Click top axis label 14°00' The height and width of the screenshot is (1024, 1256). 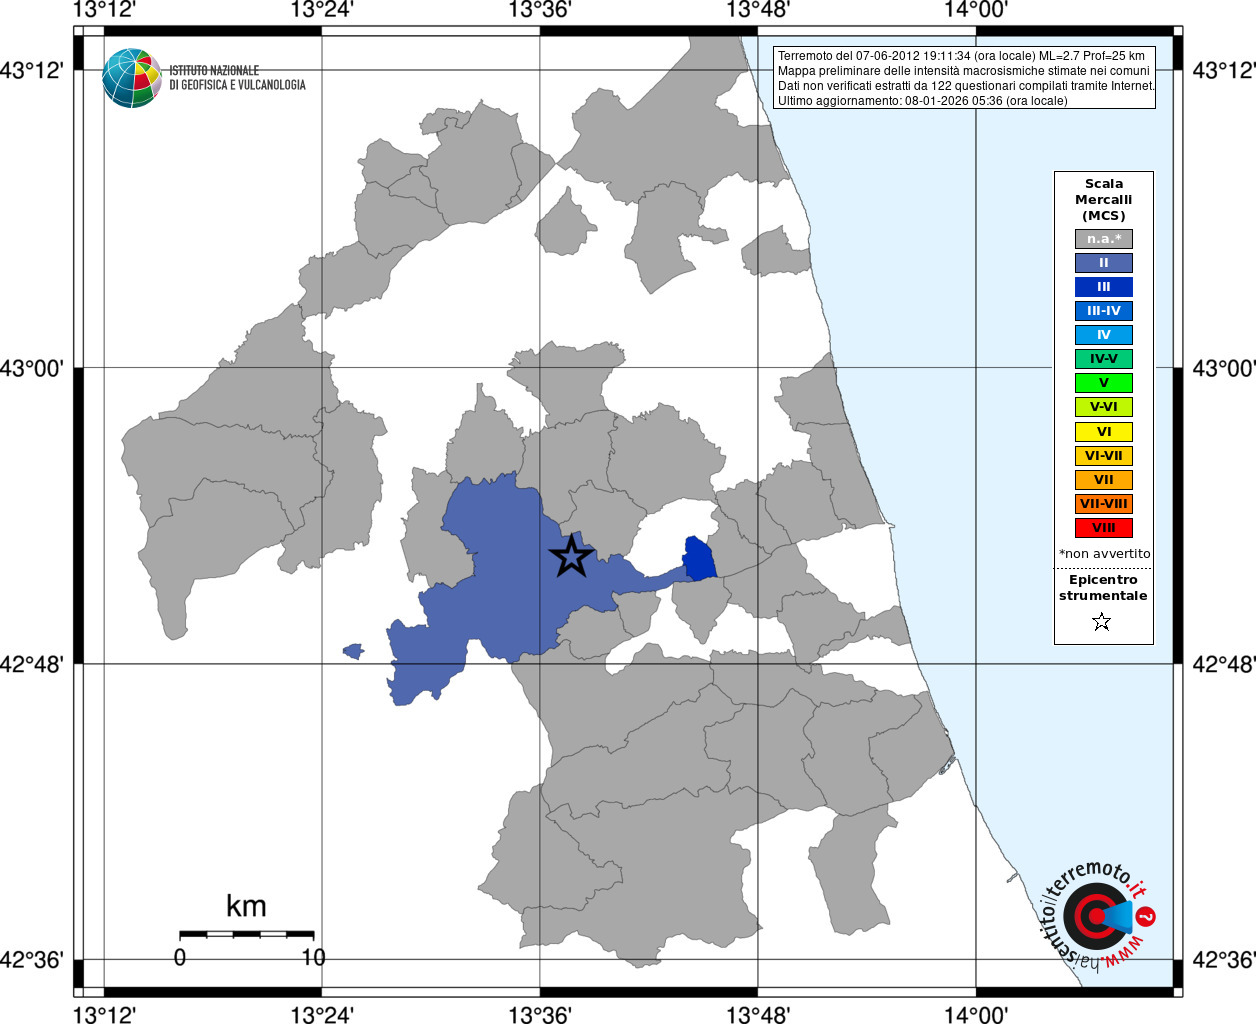pos(976,10)
